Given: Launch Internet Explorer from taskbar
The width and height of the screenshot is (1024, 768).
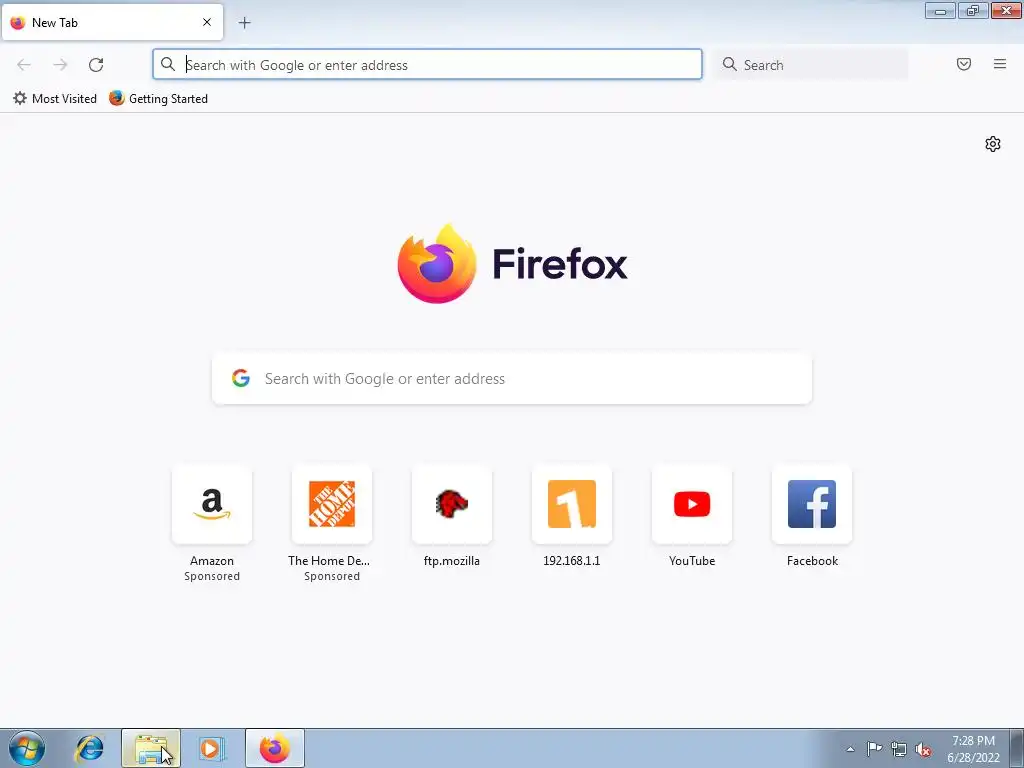Looking at the screenshot, I should point(89,748).
